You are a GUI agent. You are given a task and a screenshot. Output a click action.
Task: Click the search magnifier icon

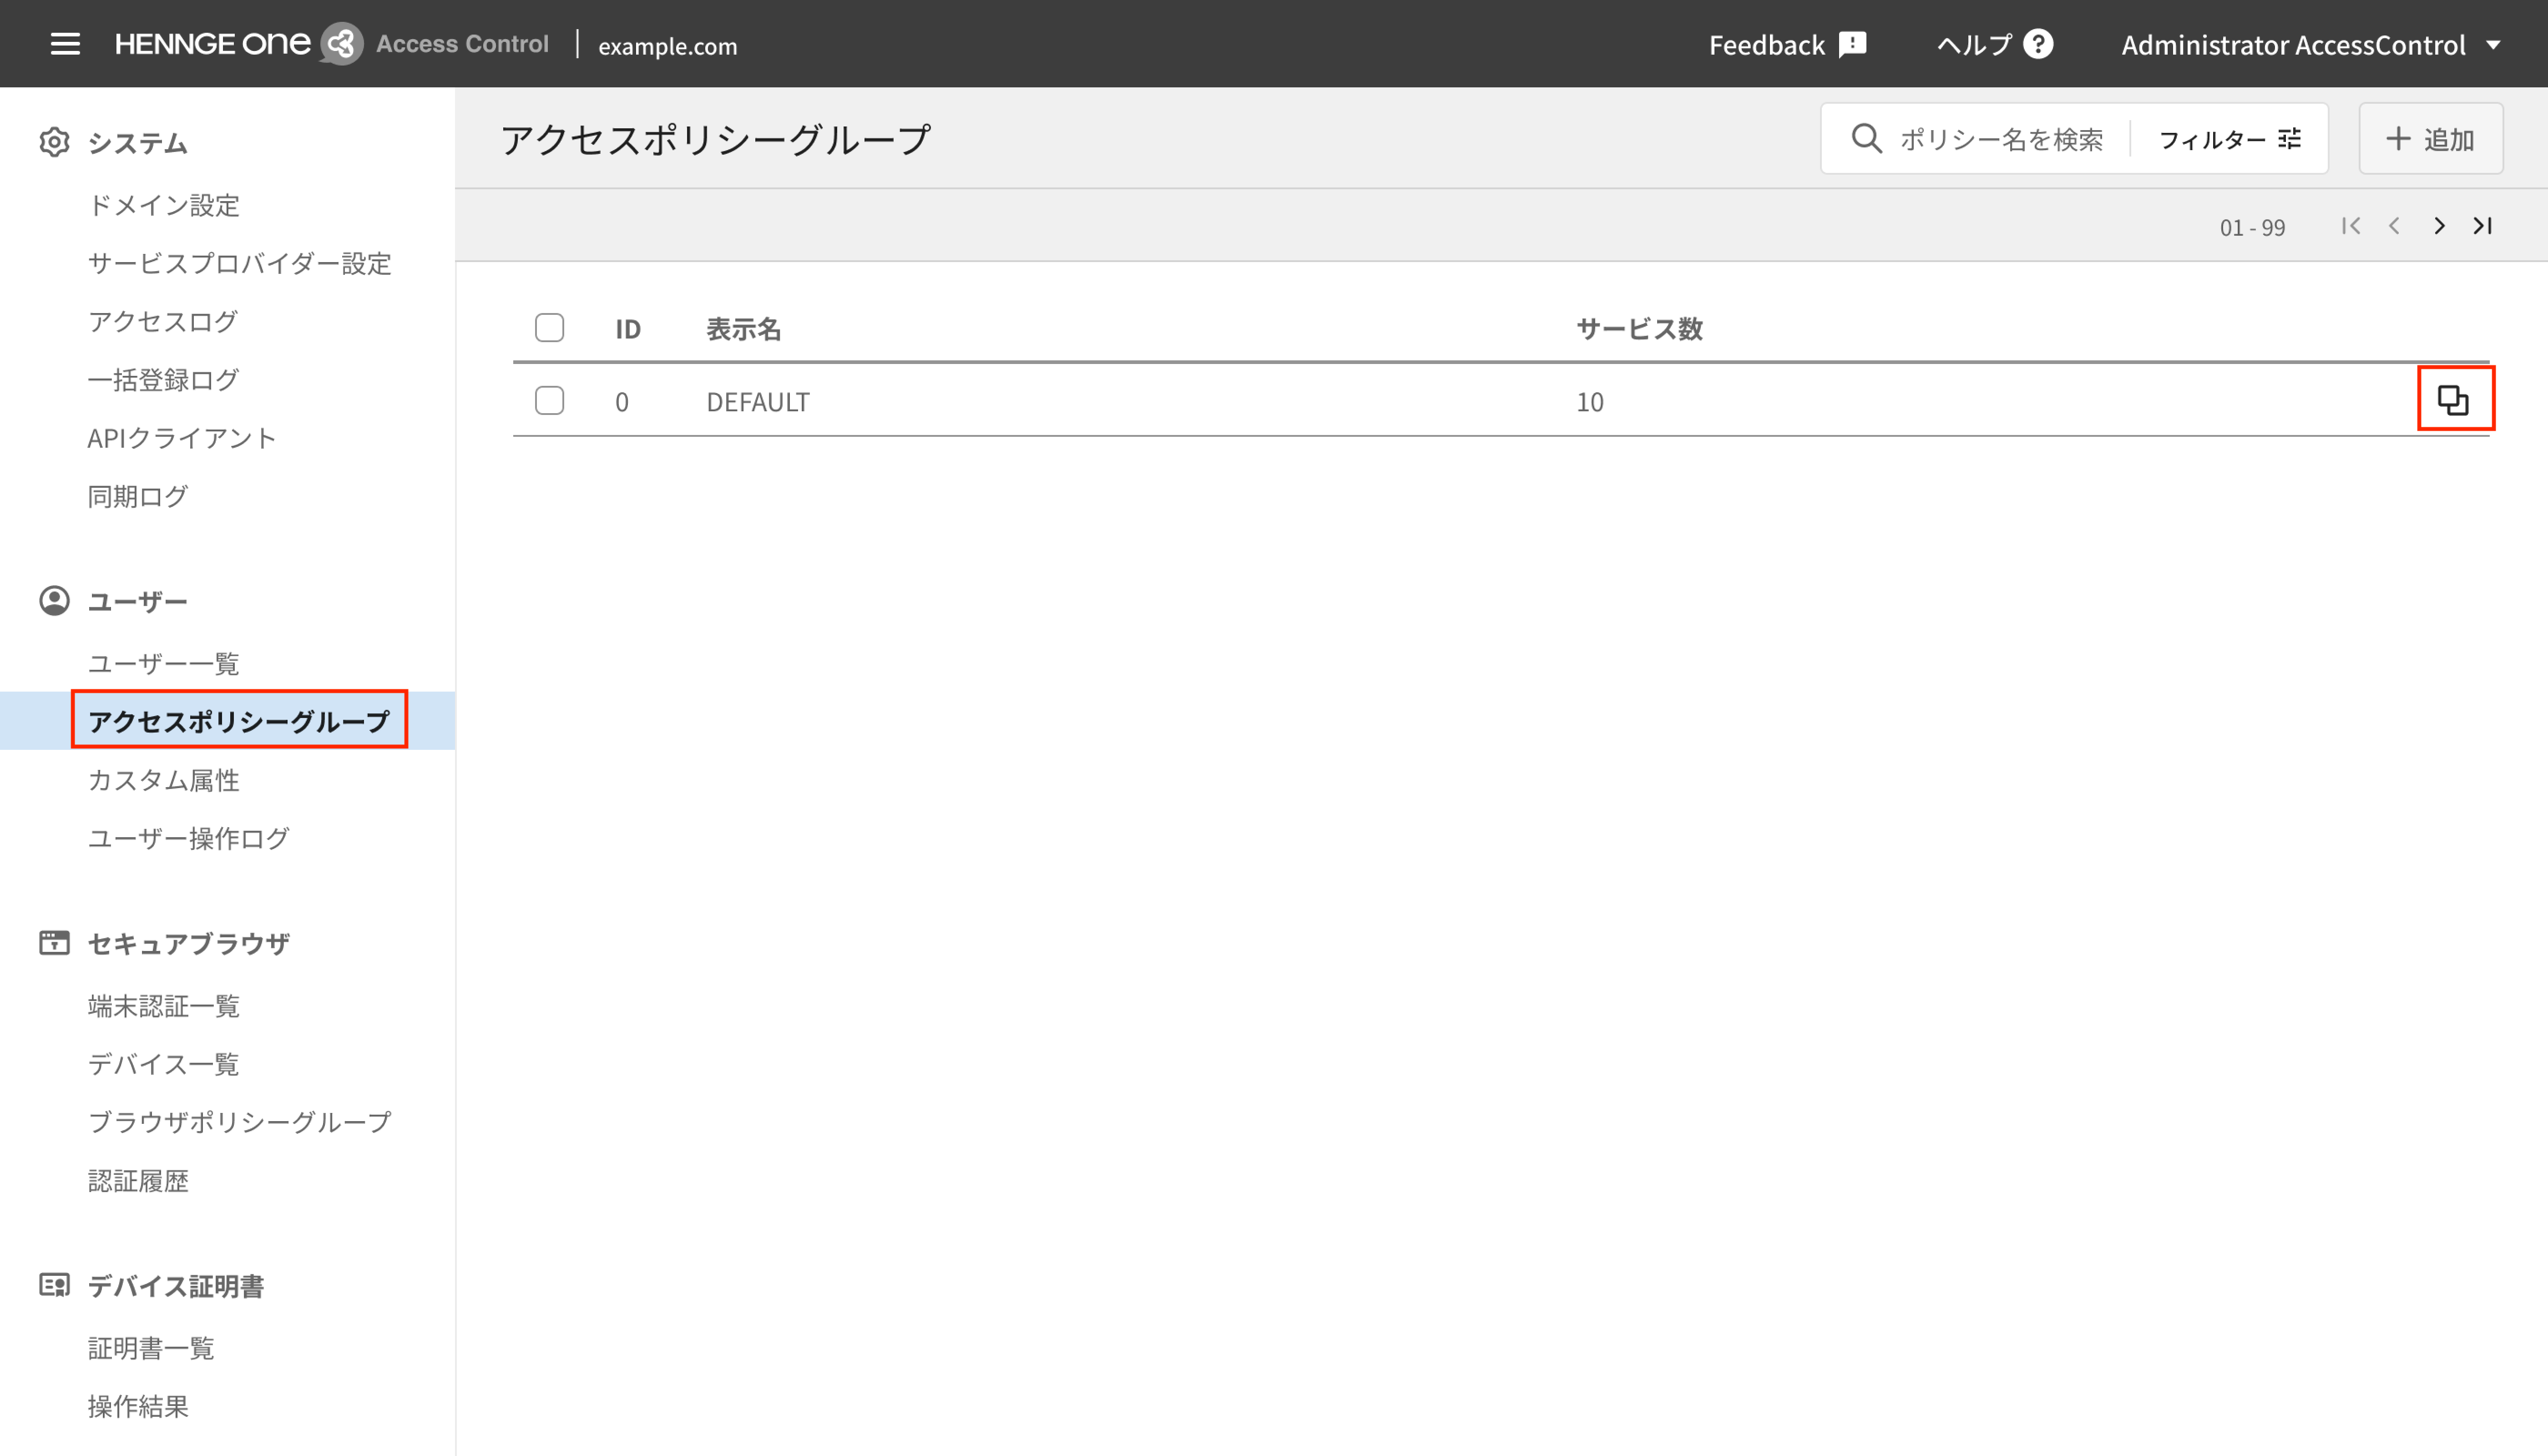[1866, 138]
